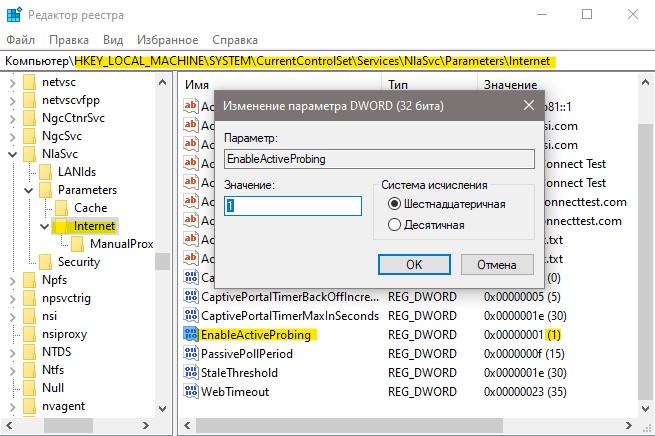Image resolution: width=655 pixels, height=436 pixels.
Task: Confirm the DWORD edit with OK
Action: (414, 264)
